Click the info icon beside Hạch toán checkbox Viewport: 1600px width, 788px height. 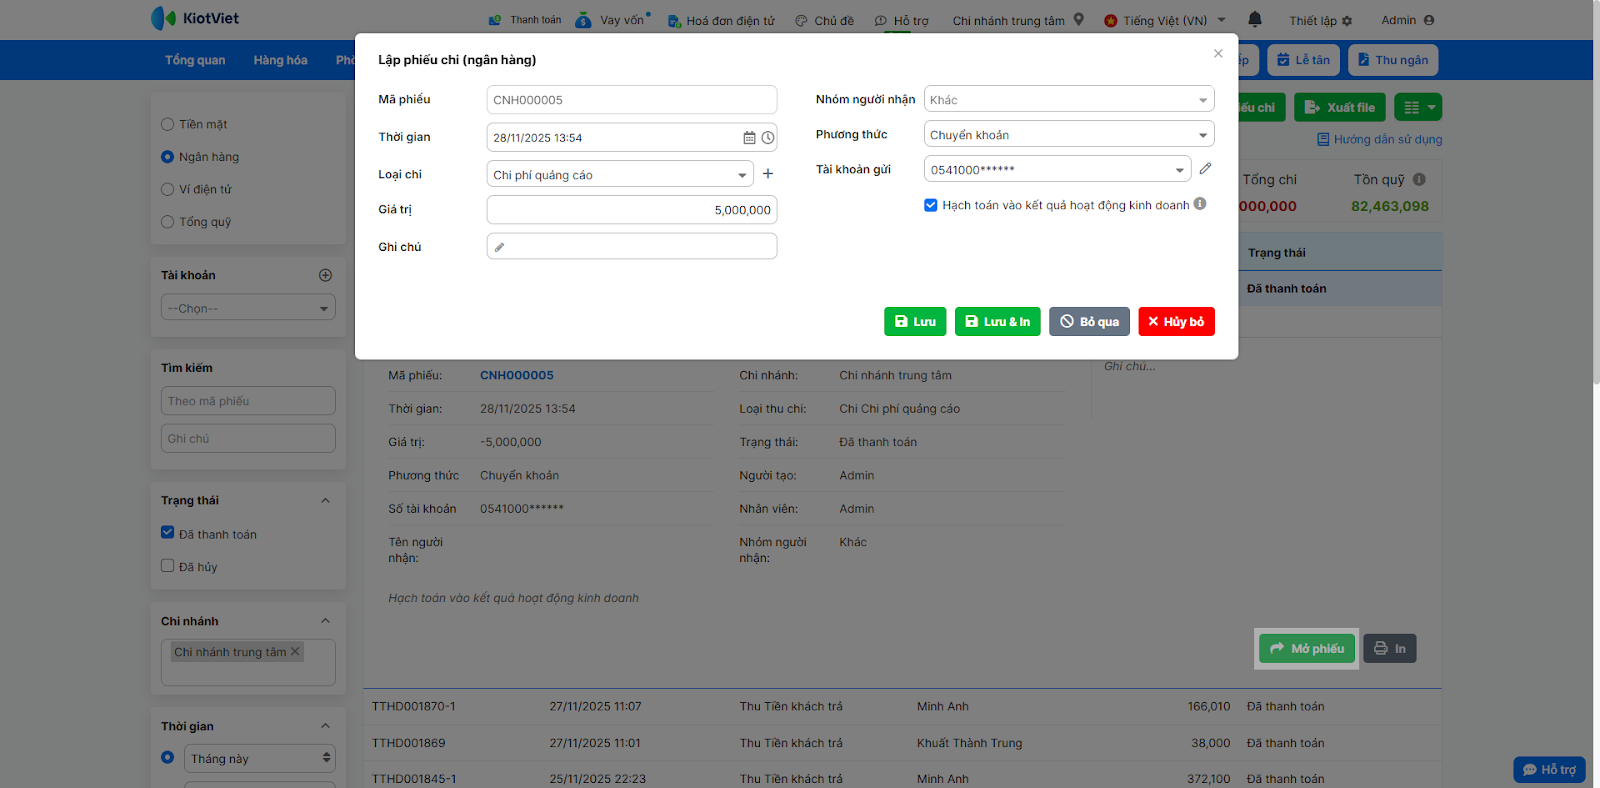pyautogui.click(x=1200, y=204)
